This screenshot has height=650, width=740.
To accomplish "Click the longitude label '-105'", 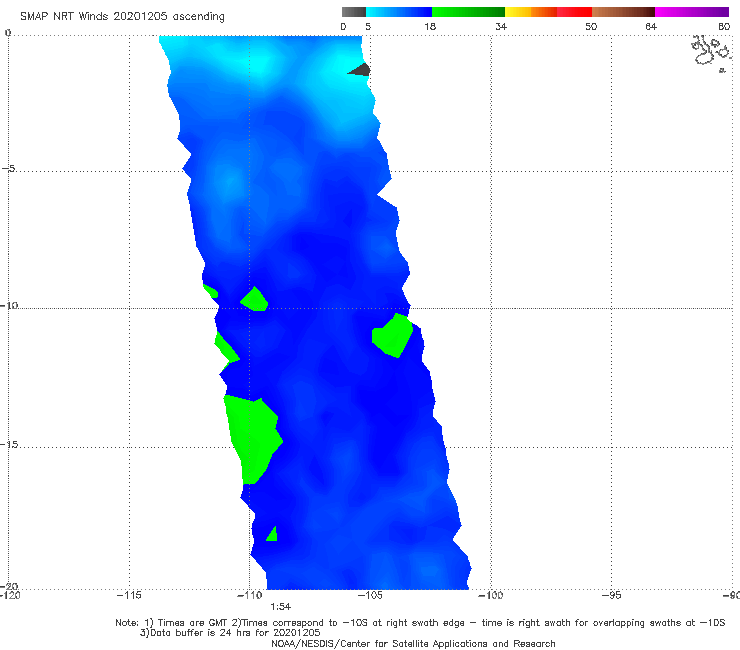I will (x=370, y=595).
